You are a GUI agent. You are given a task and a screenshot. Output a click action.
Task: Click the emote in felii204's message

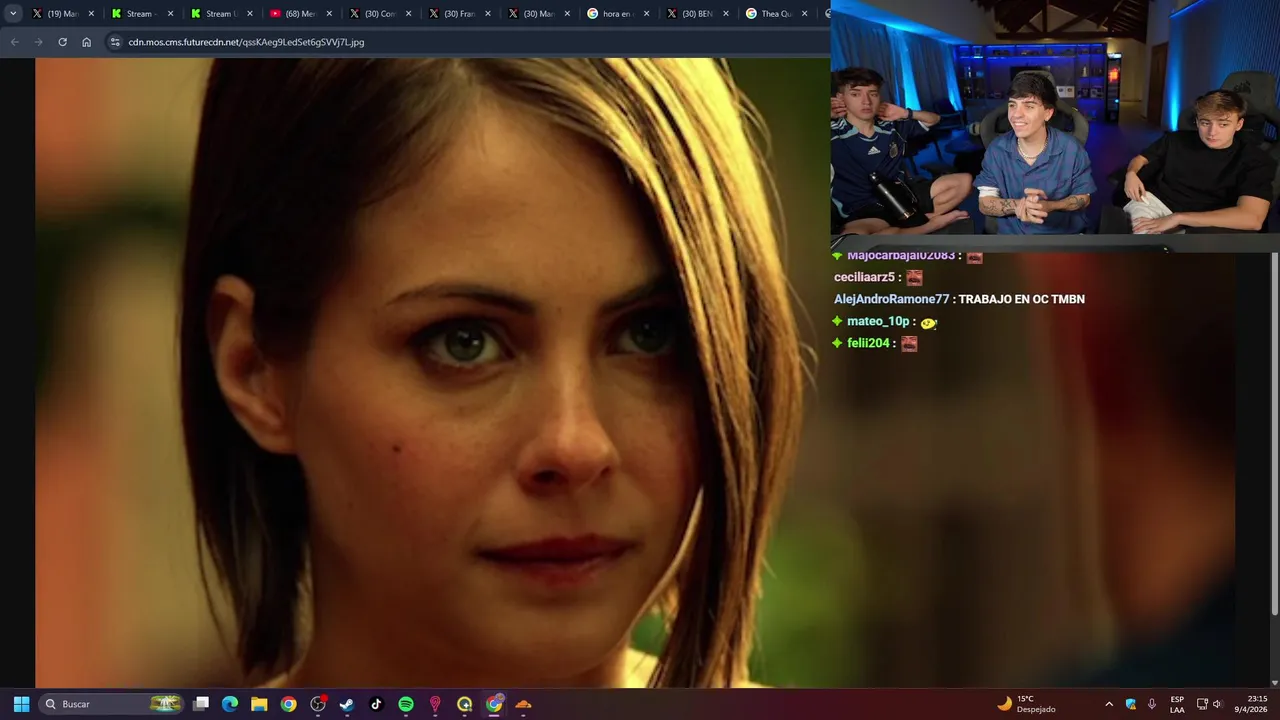pos(909,343)
